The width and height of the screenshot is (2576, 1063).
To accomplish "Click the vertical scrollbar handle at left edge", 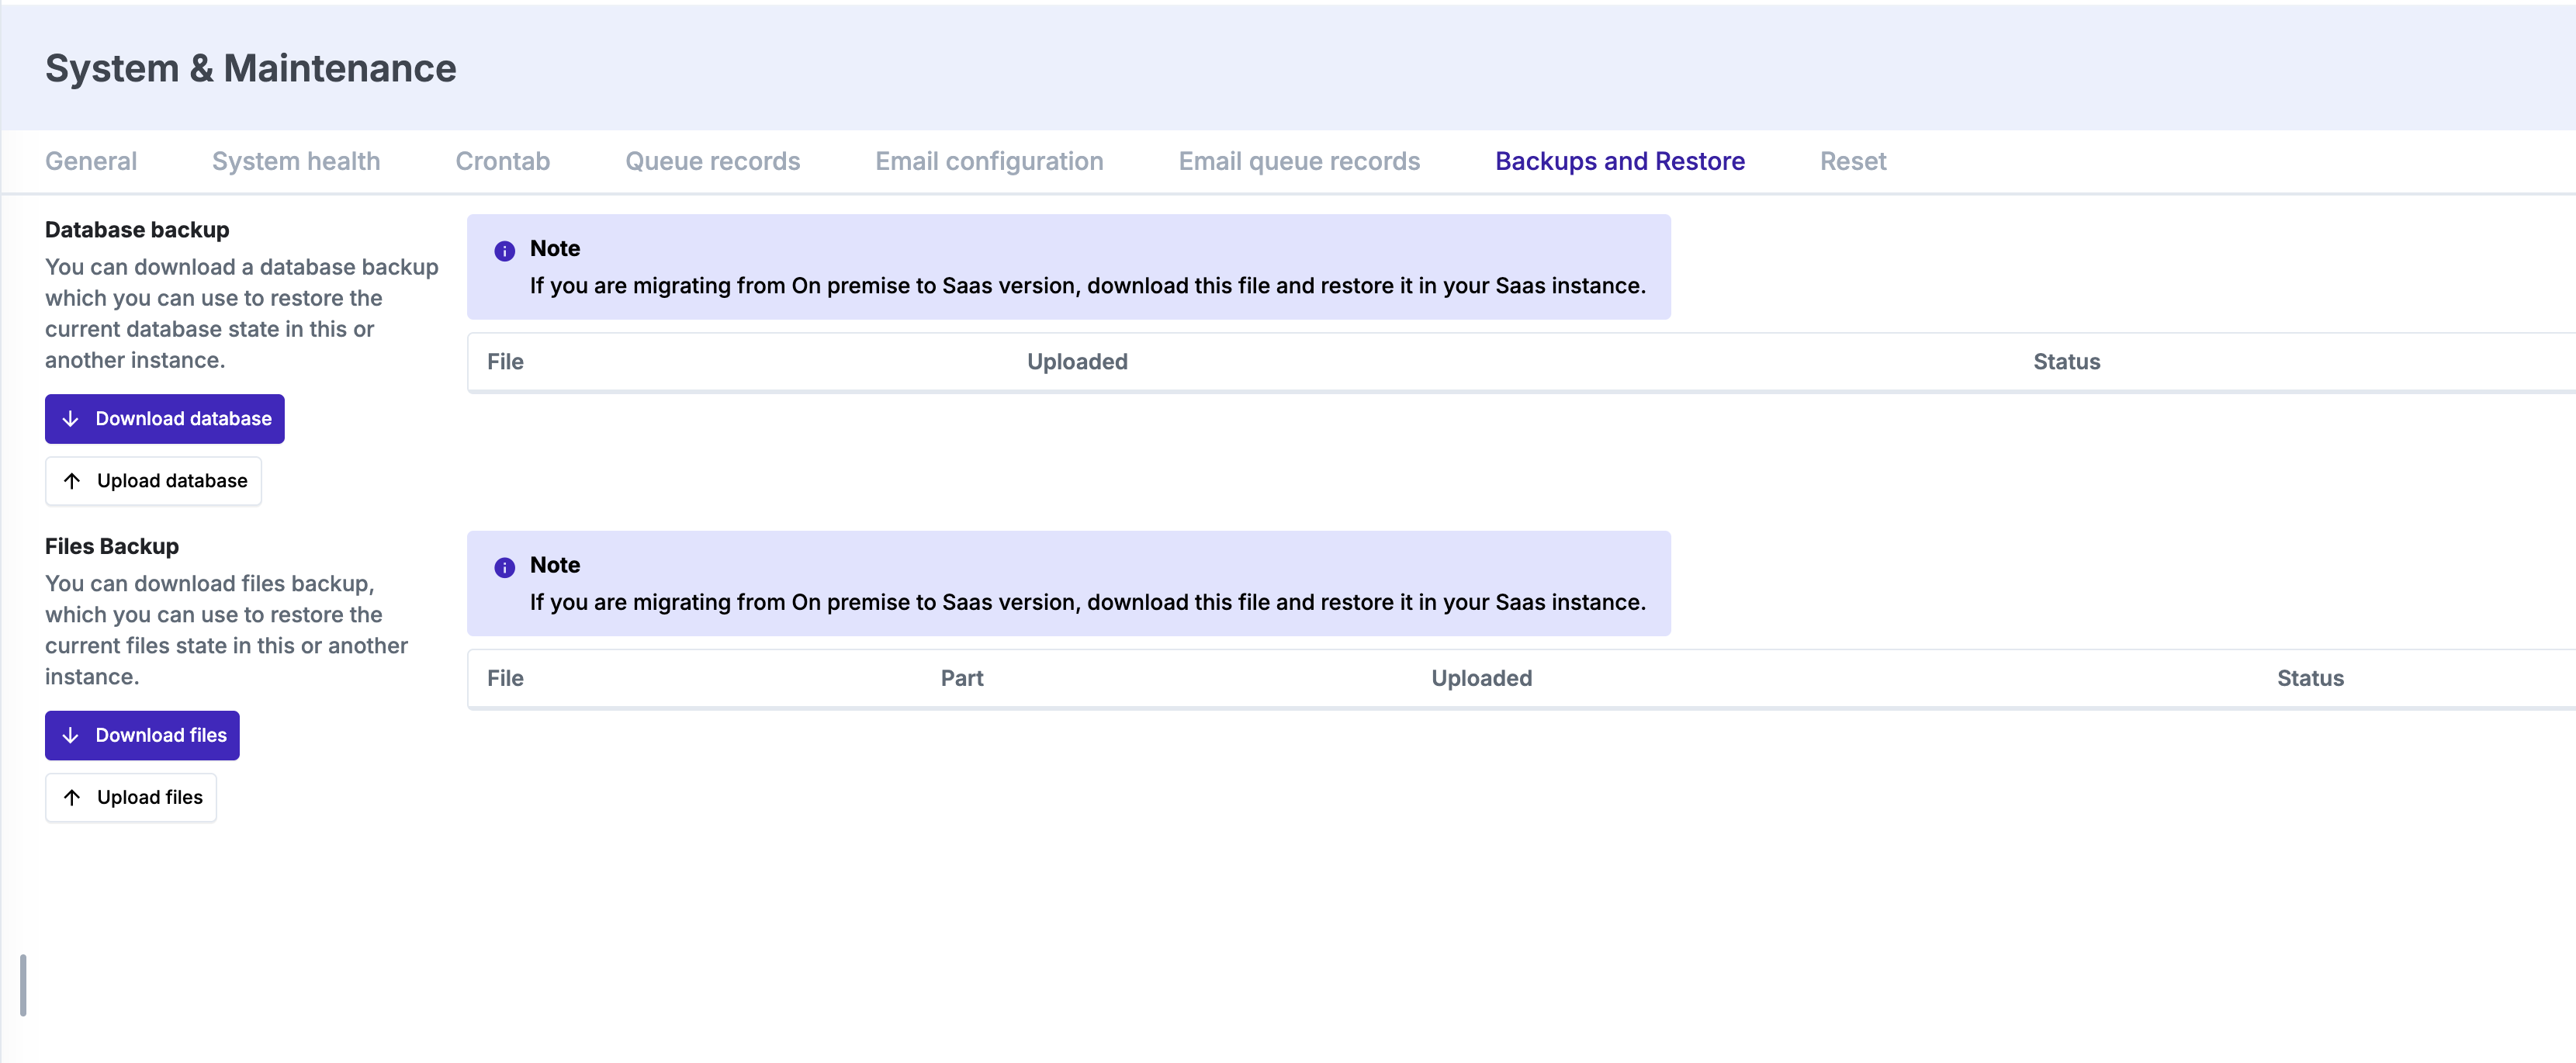I will [x=23, y=985].
